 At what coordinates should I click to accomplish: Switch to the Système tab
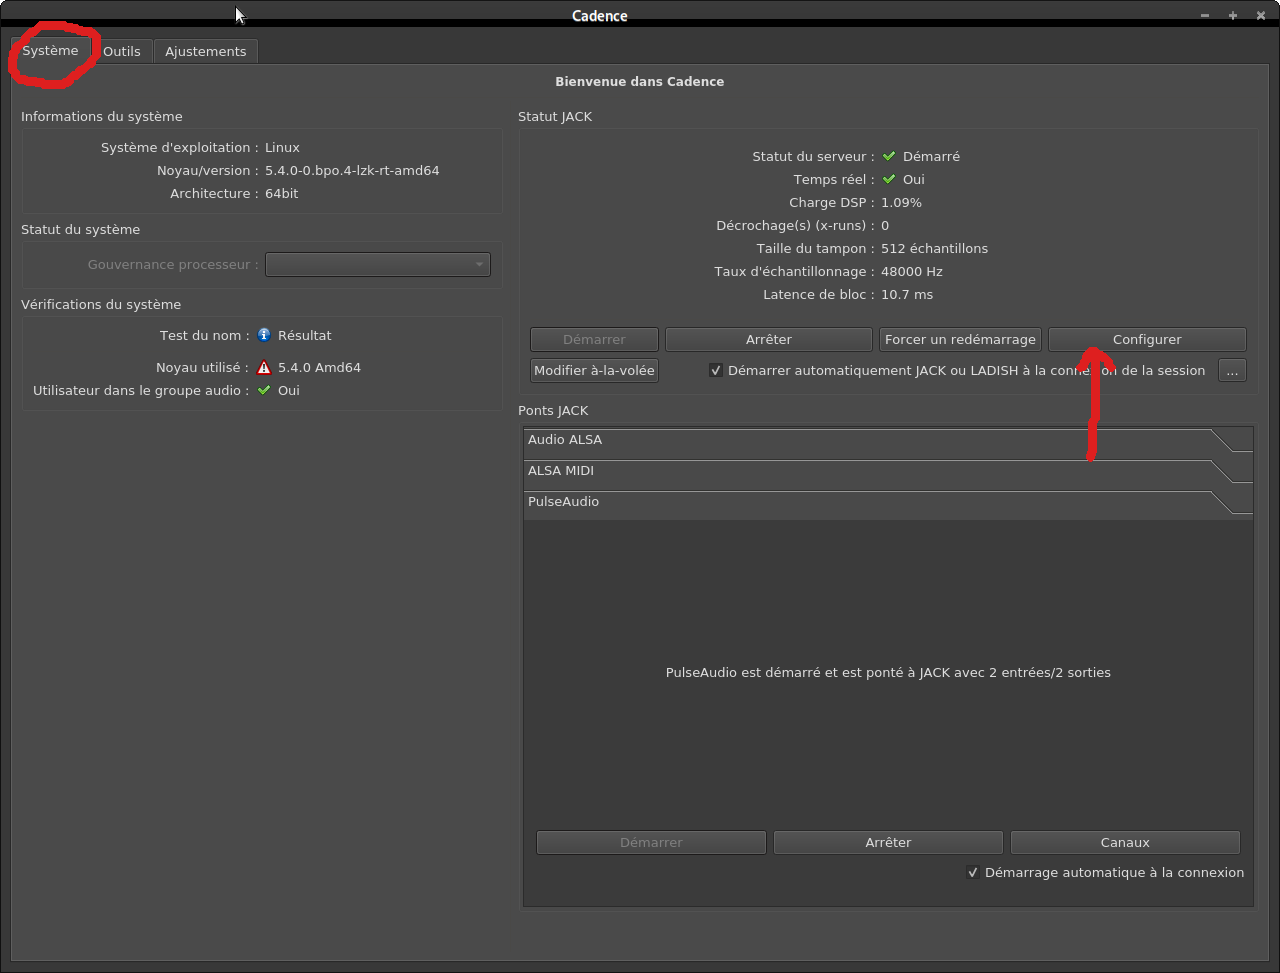click(x=50, y=50)
